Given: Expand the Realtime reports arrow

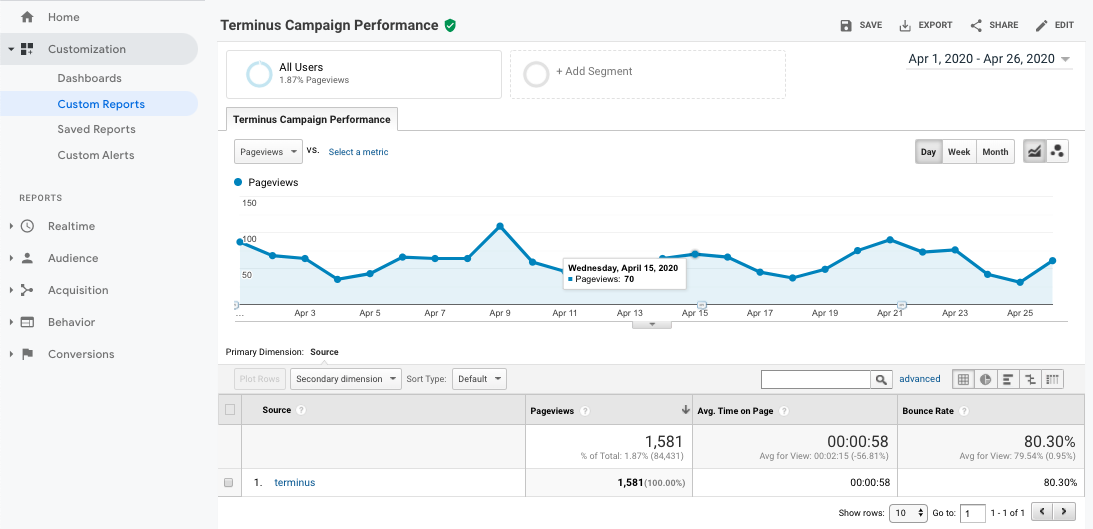Looking at the screenshot, I should tap(11, 227).
